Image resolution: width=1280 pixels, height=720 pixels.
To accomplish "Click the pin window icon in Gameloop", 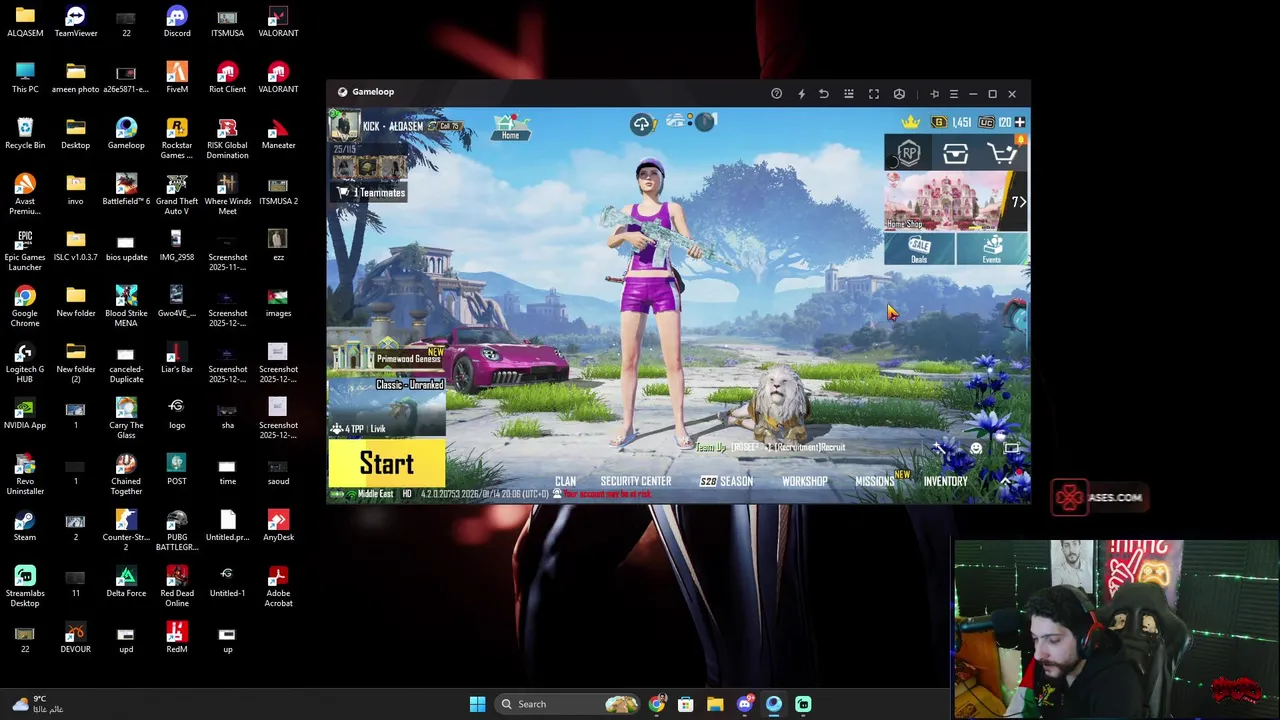I will [x=934, y=94].
